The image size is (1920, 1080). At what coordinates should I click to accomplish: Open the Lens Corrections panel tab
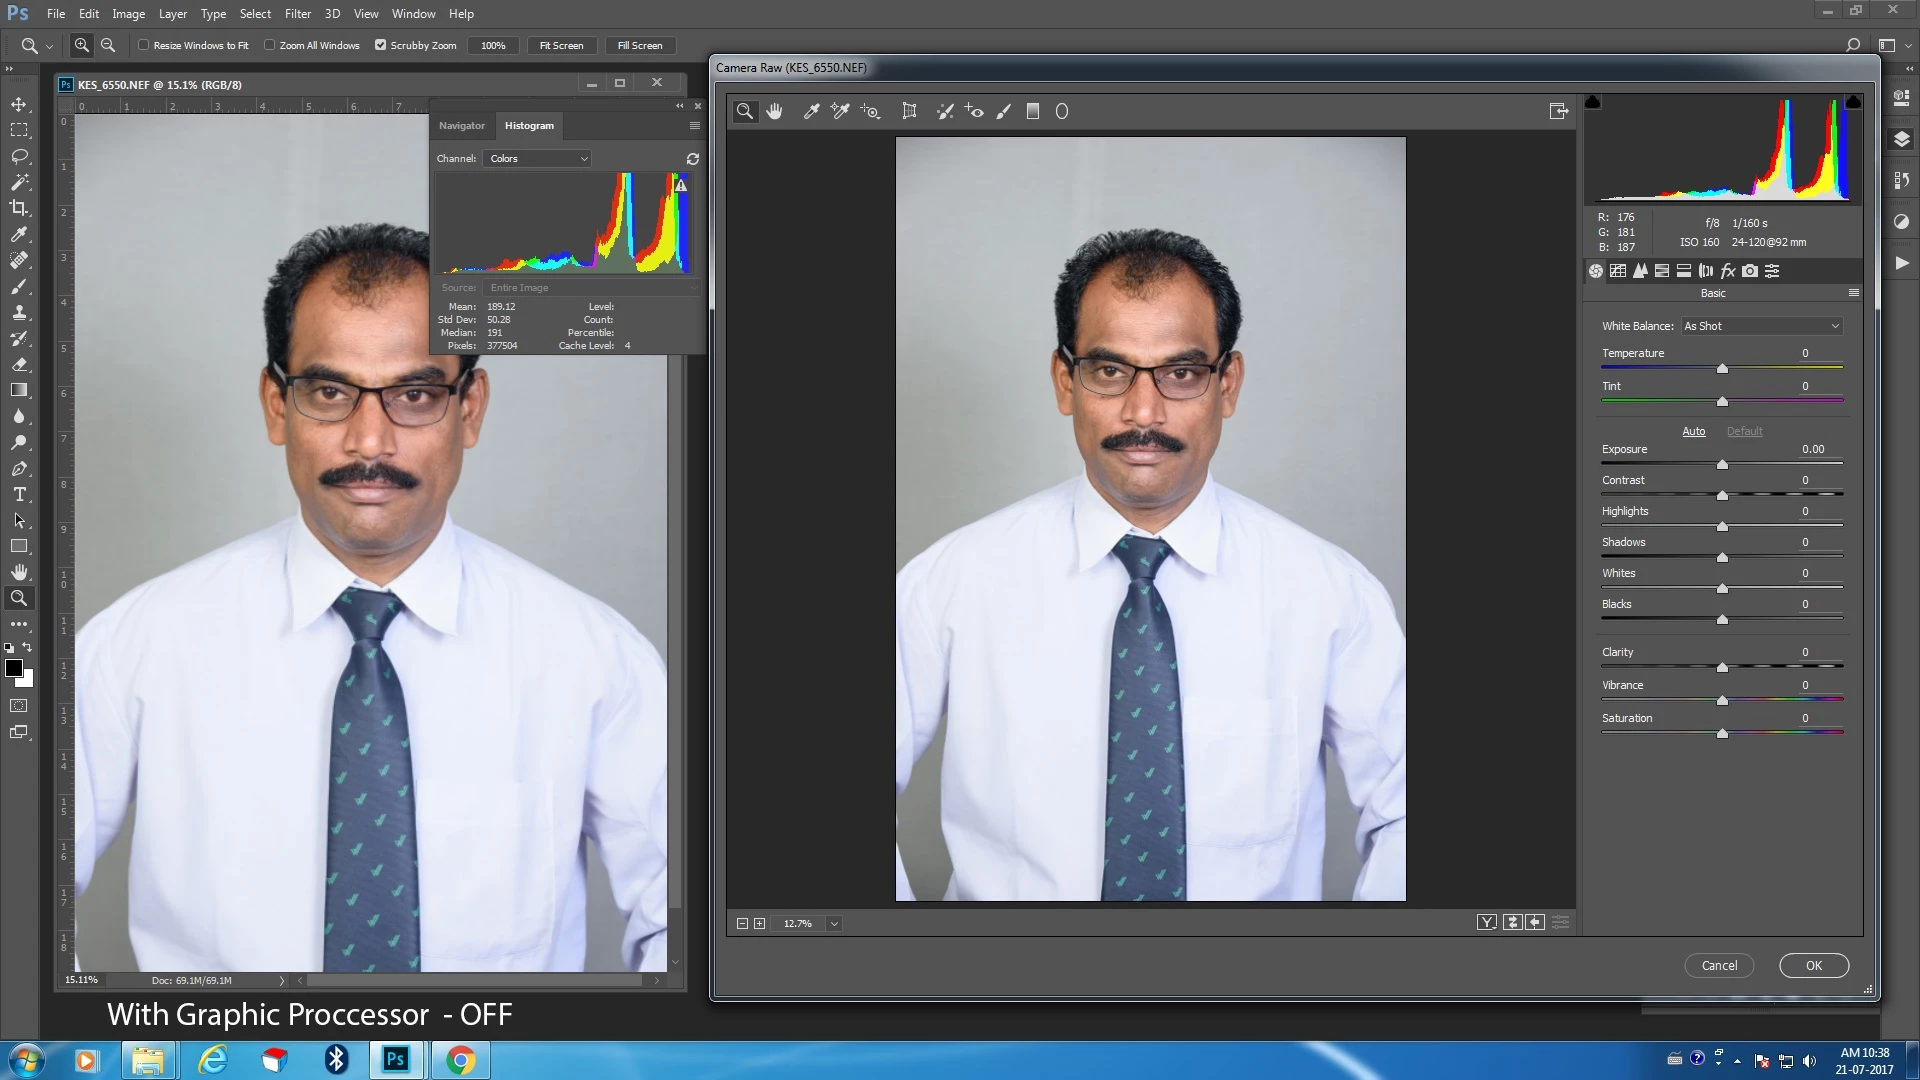[x=1706, y=271]
